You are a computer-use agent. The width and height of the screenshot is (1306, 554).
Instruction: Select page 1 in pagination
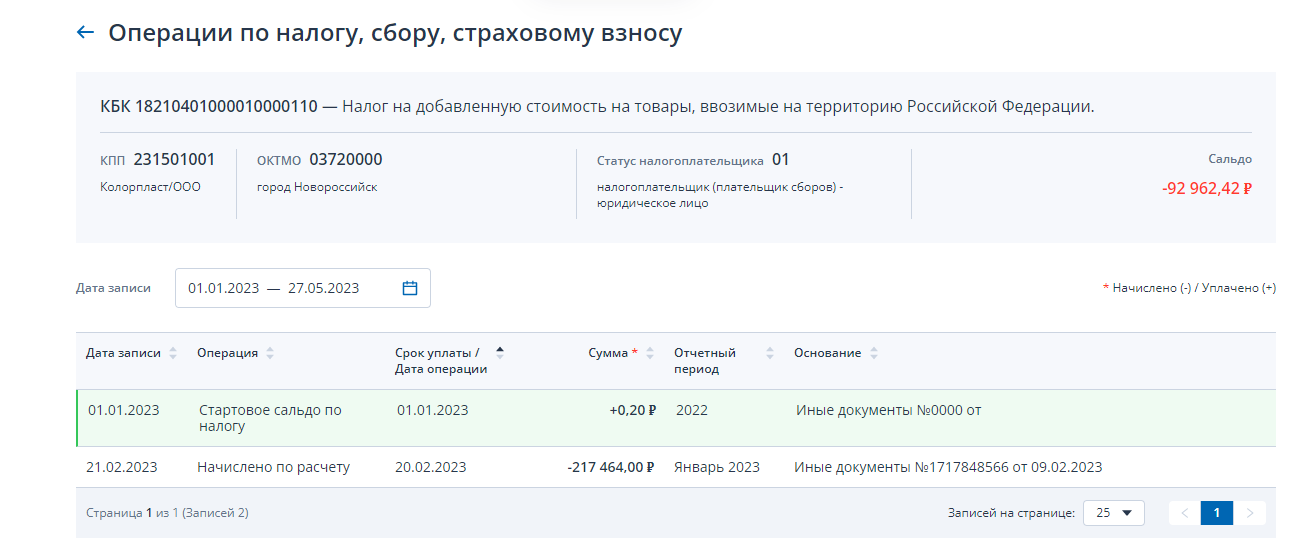[1217, 513]
